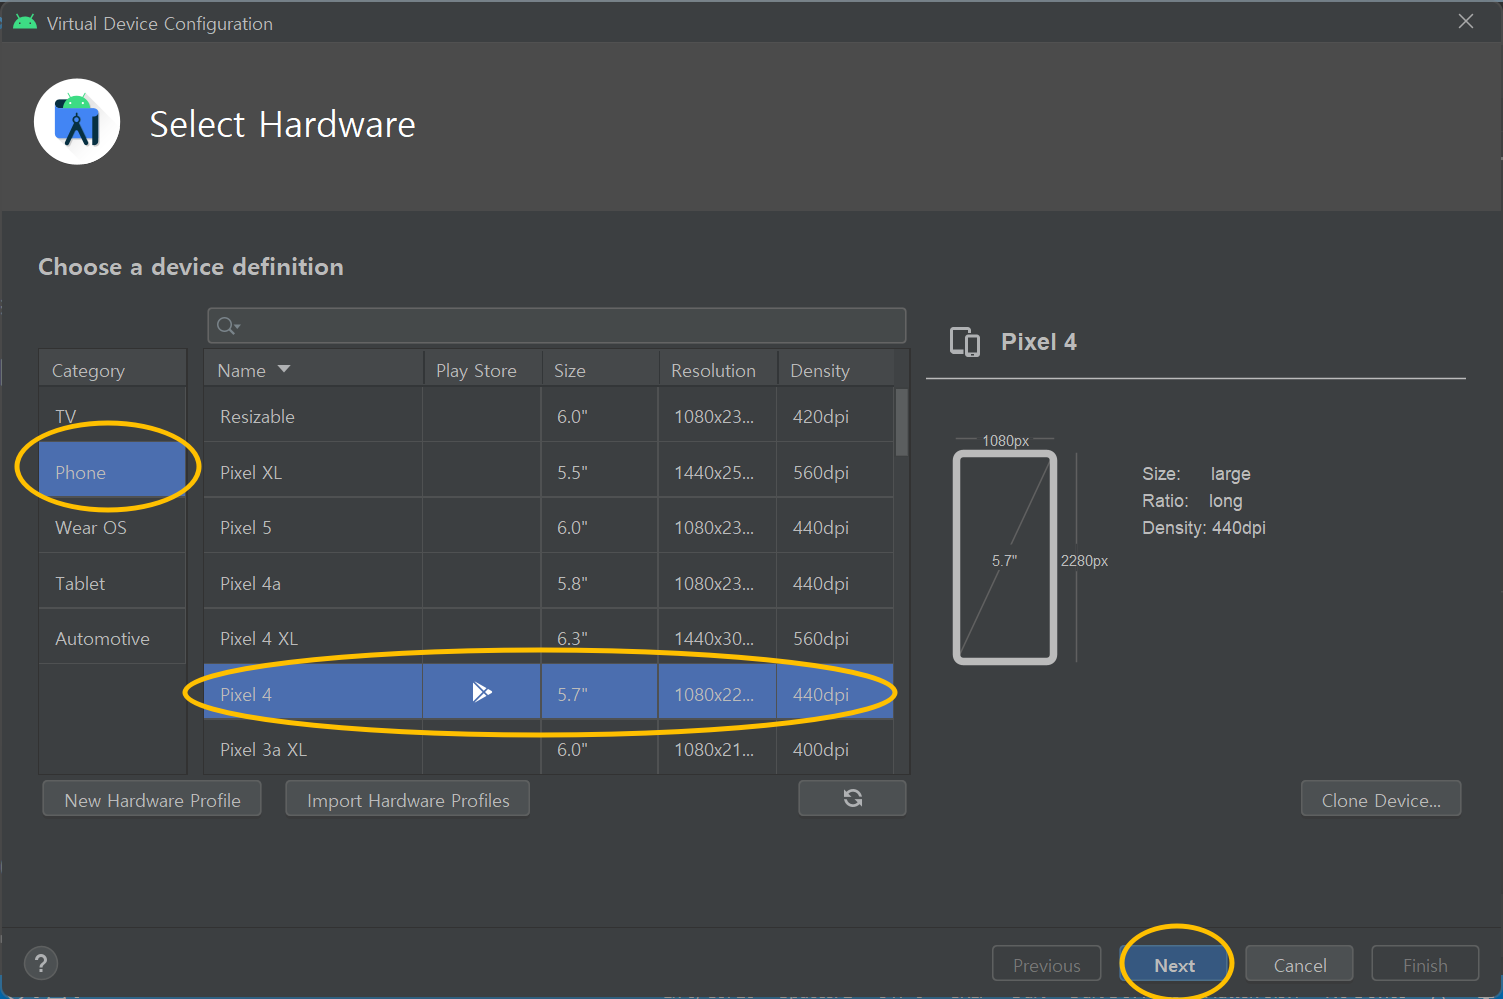Click the Play Store column header
The height and width of the screenshot is (999, 1503).
482,369
